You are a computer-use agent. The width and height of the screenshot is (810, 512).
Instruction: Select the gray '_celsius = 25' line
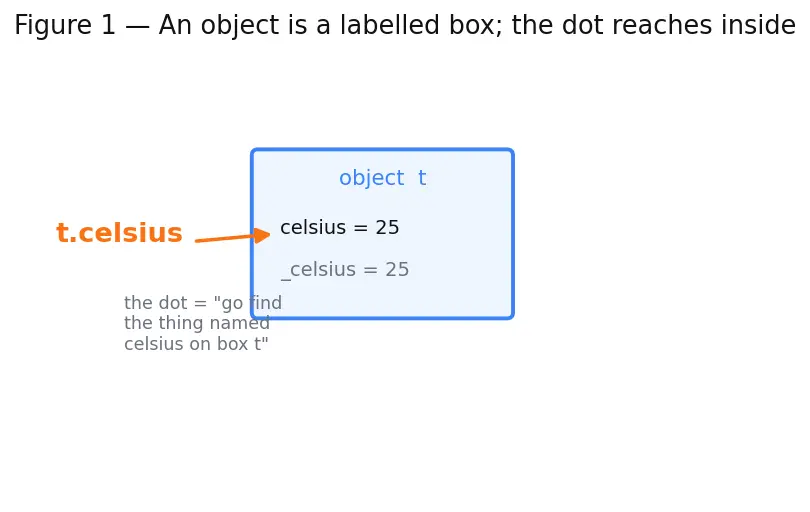coord(345,270)
